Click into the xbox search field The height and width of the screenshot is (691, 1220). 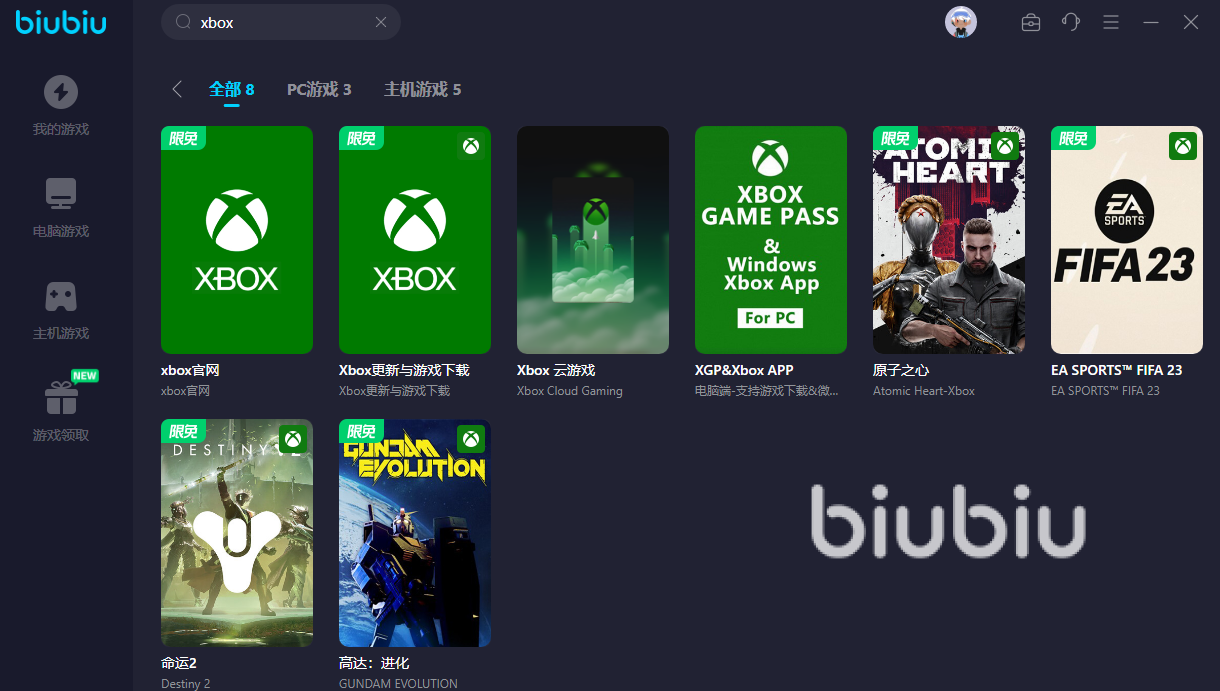281,22
